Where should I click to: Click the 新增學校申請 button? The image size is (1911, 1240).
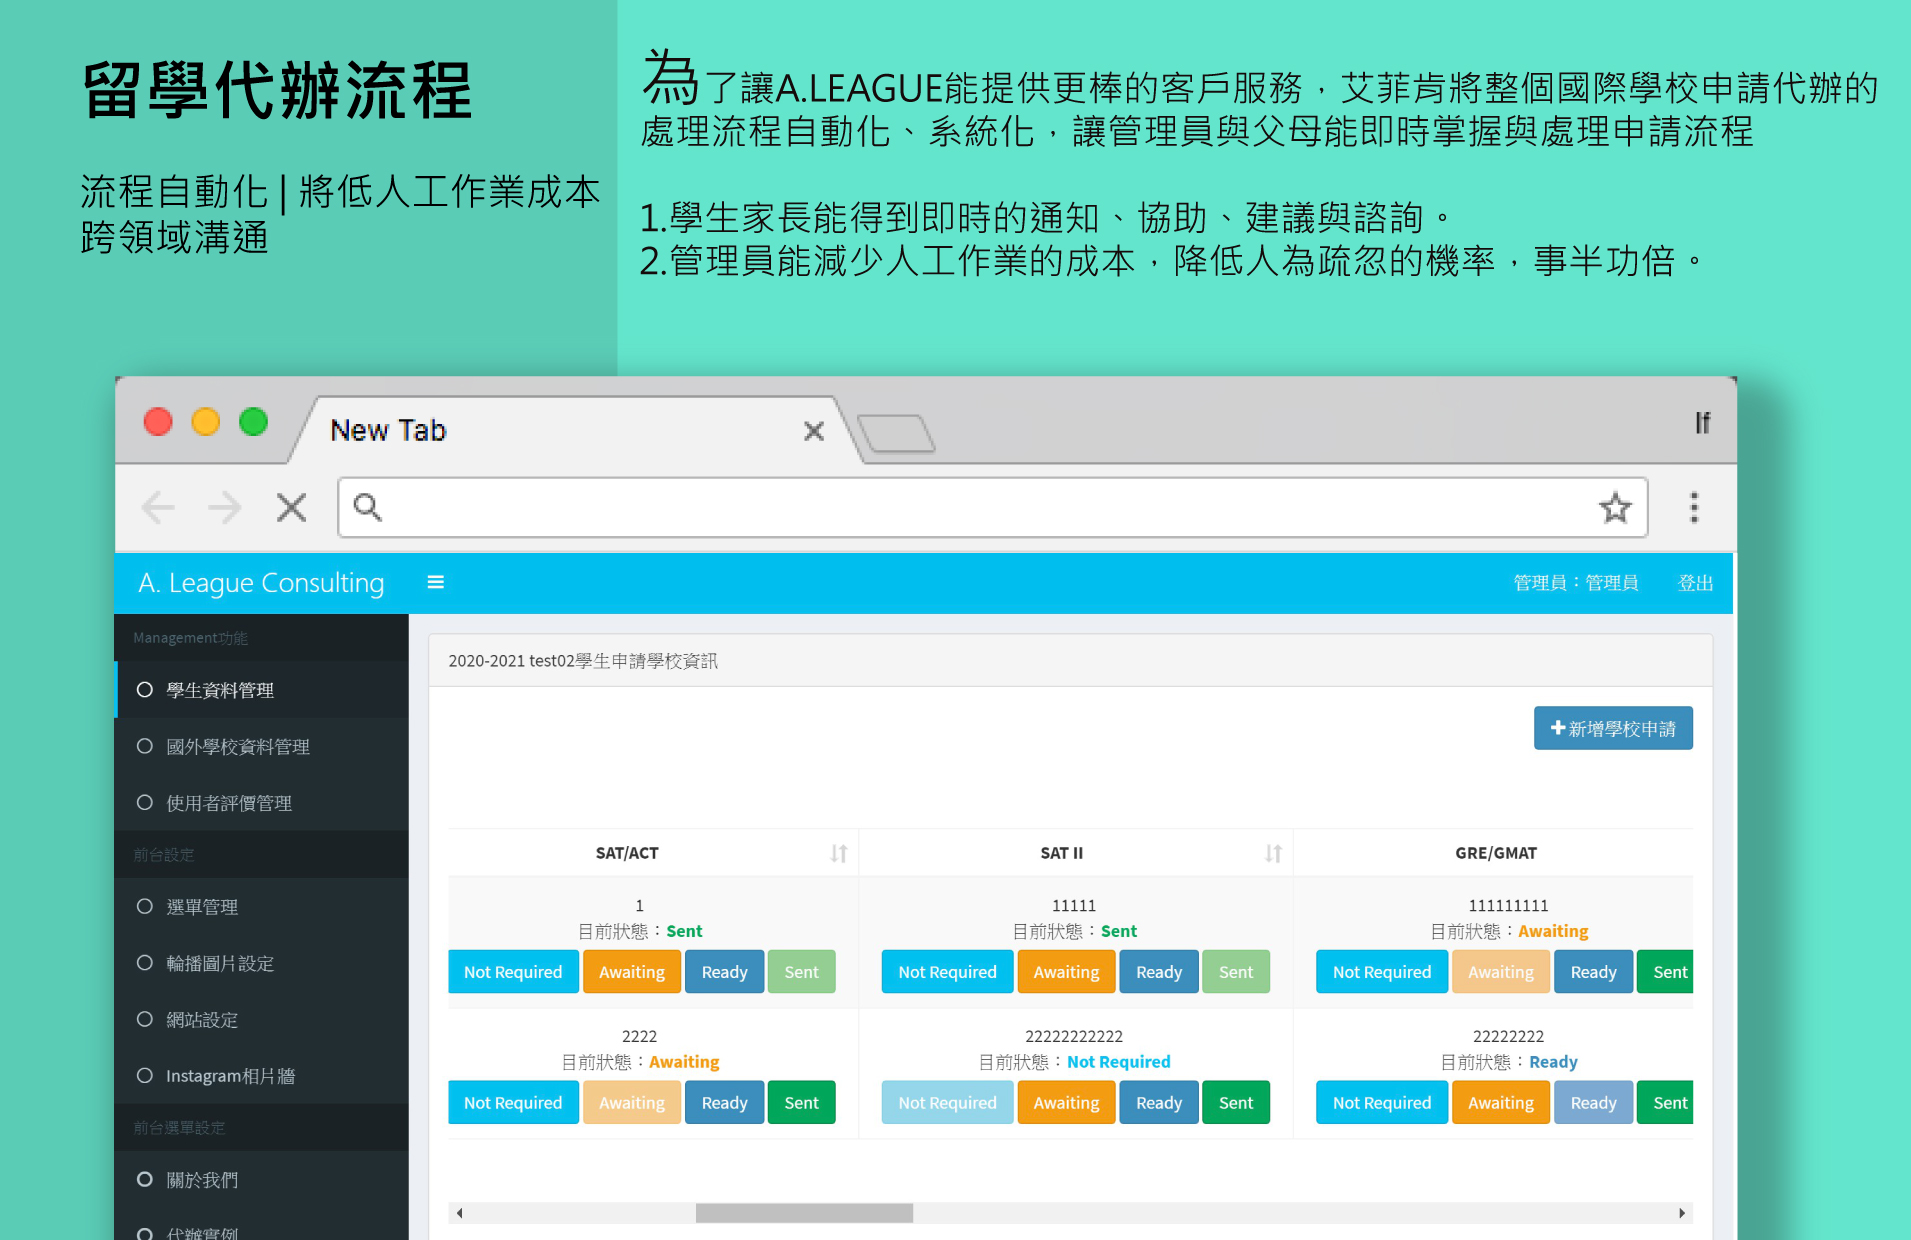click(x=1612, y=729)
